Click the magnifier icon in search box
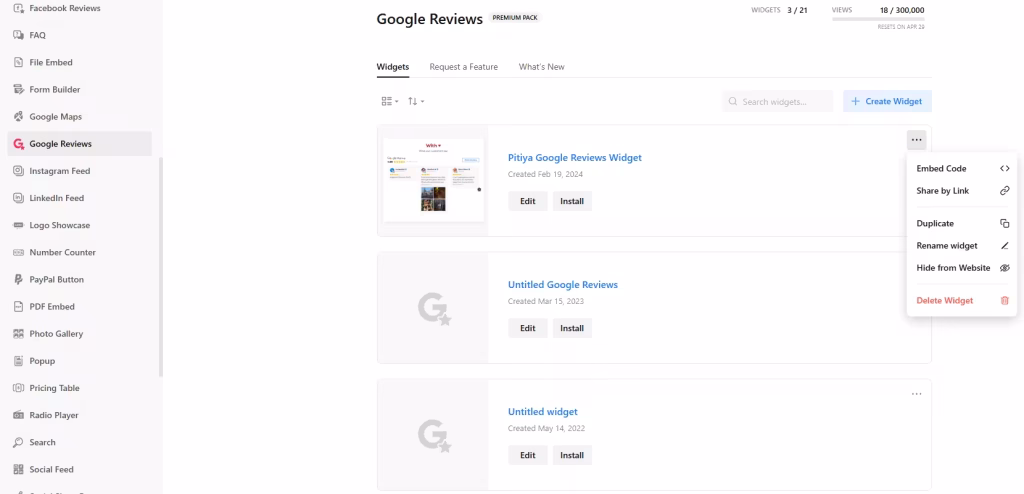 pyautogui.click(x=733, y=101)
